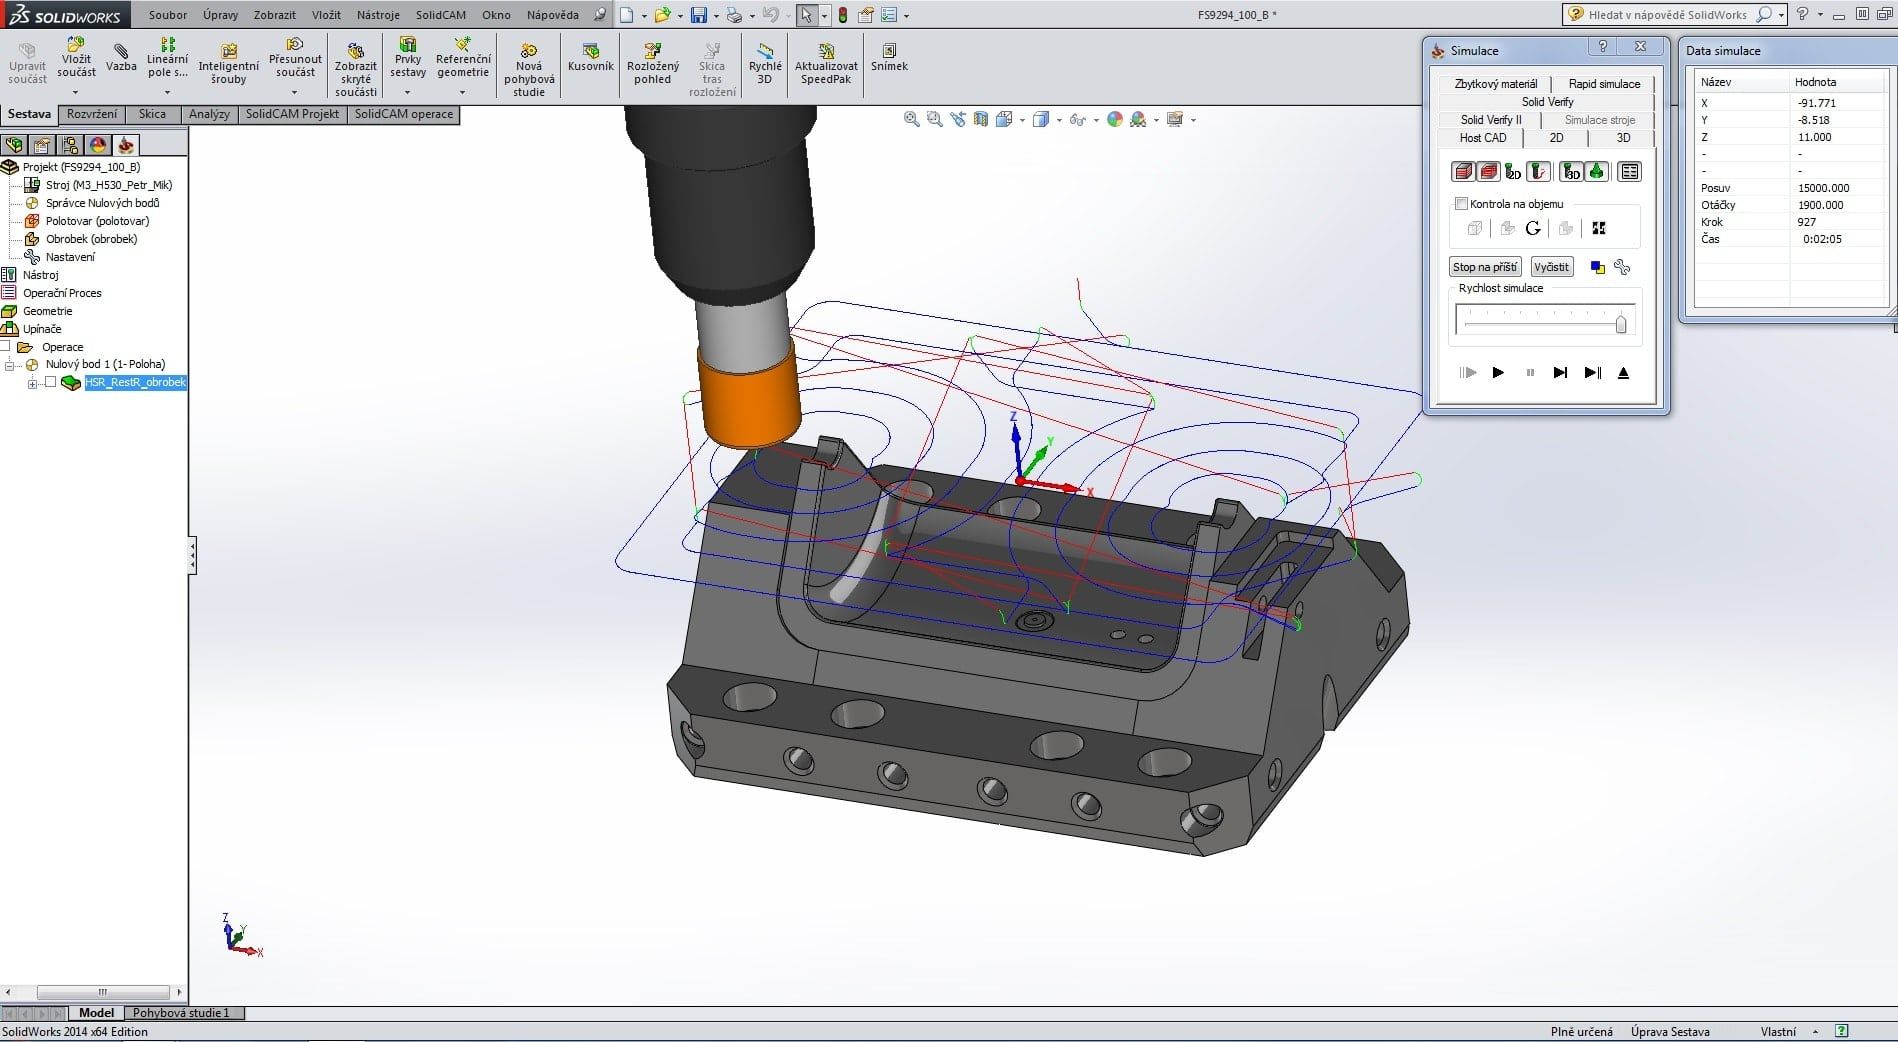Open the Vložit součást dropdown arrow
1898x1042 pixels.
click(x=76, y=92)
